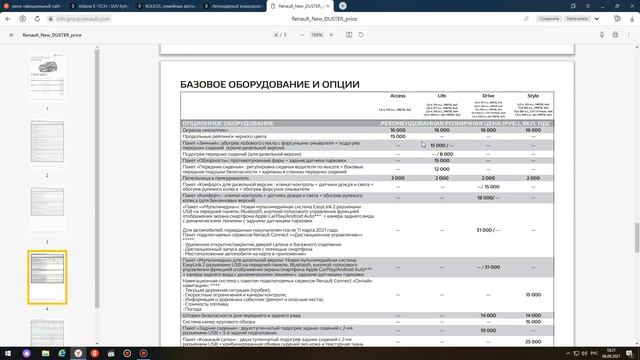Open the new tab plus button
This screenshot has width=640, height=360.
coord(343,6)
